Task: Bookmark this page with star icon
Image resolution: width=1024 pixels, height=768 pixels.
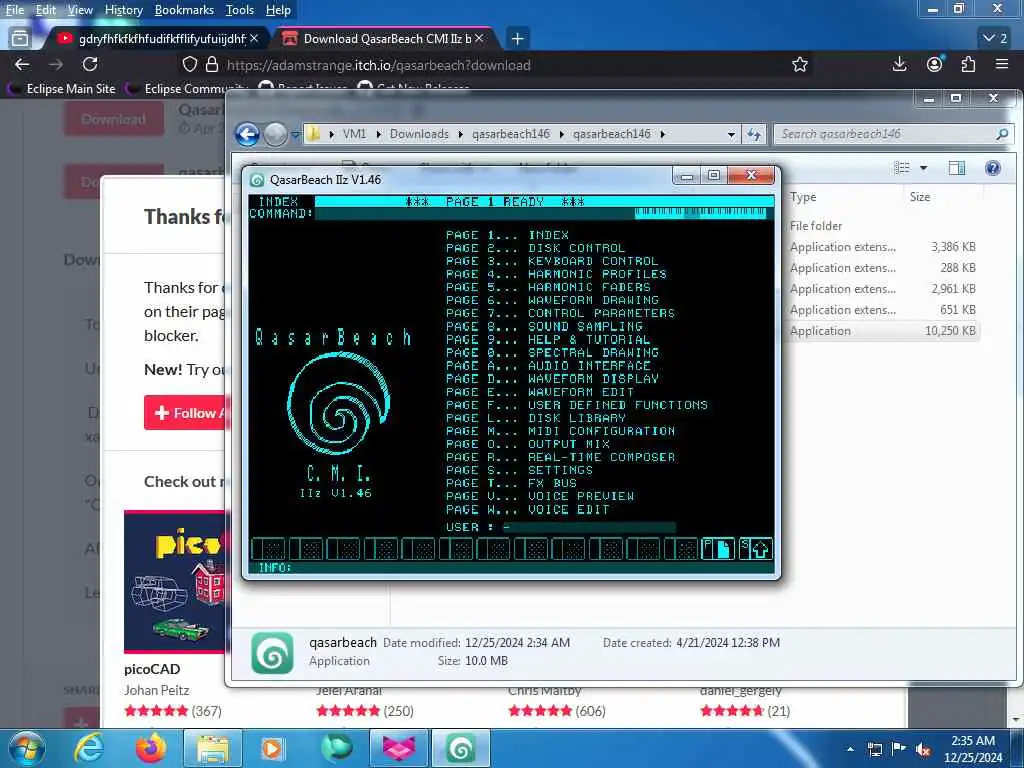Action: (x=800, y=65)
